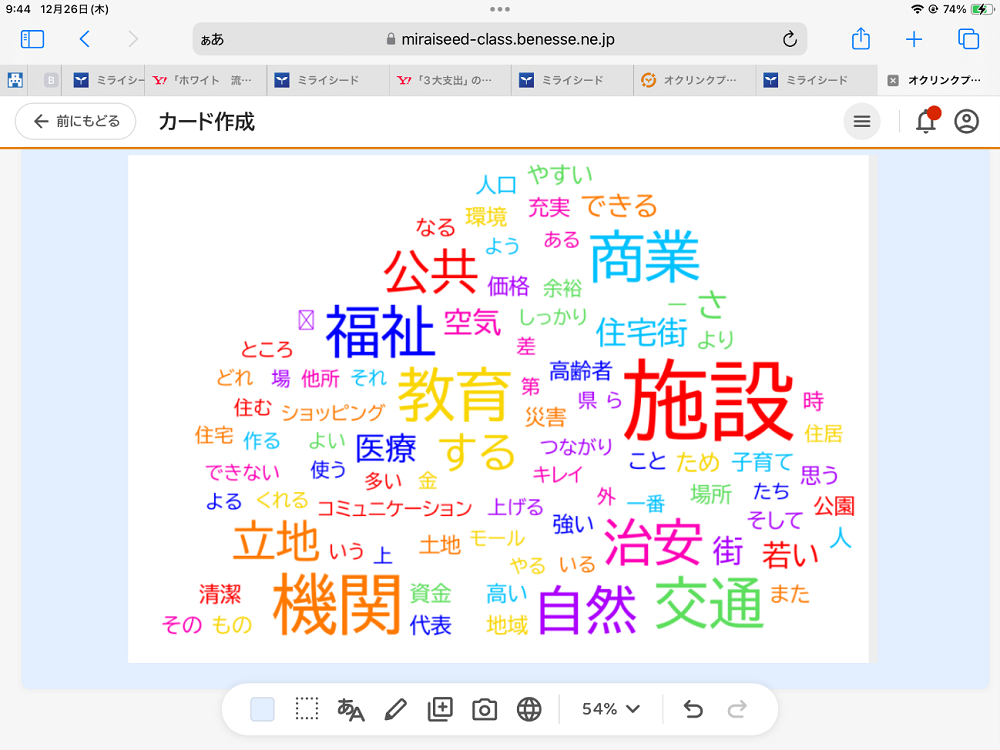Click the word cloud image on the card
The width and height of the screenshot is (1000, 750).
point(498,408)
